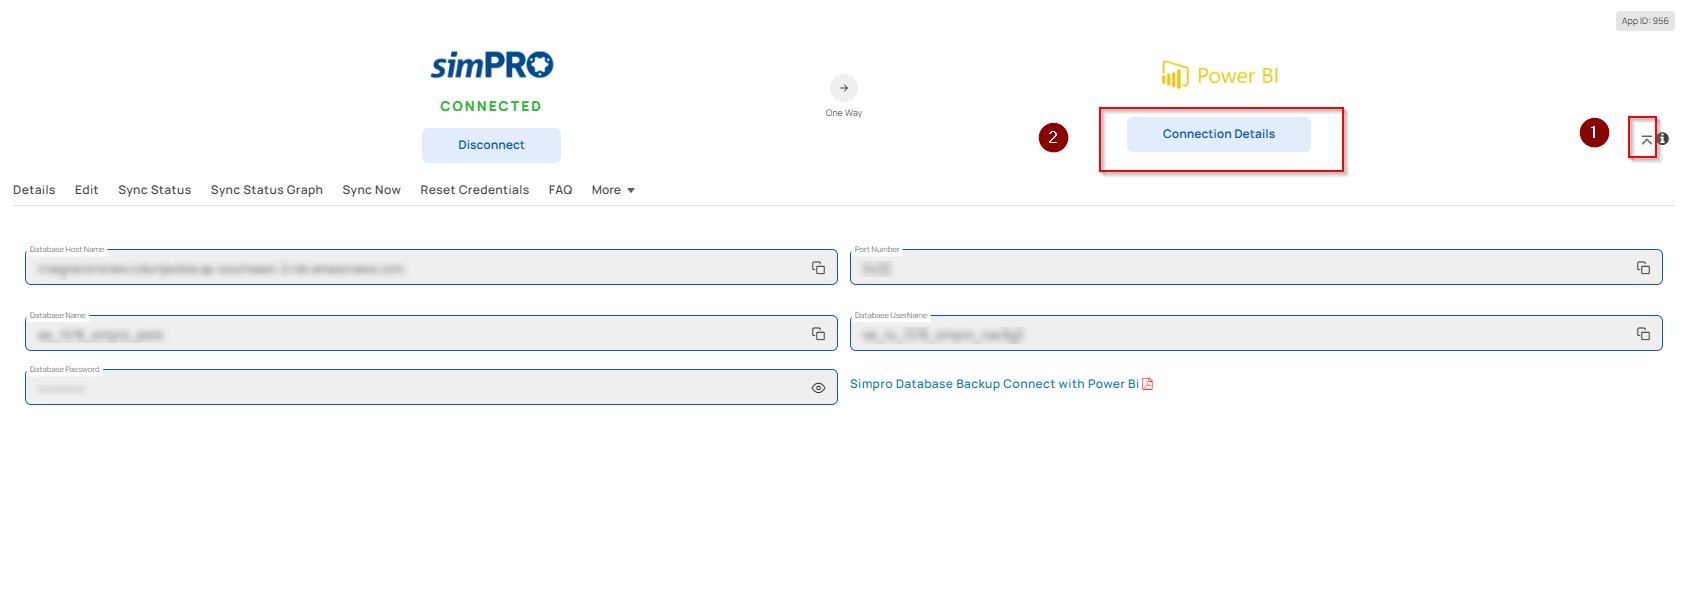1692x613 pixels.
Task: Open the Sync Status Graph tab
Action: [267, 190]
